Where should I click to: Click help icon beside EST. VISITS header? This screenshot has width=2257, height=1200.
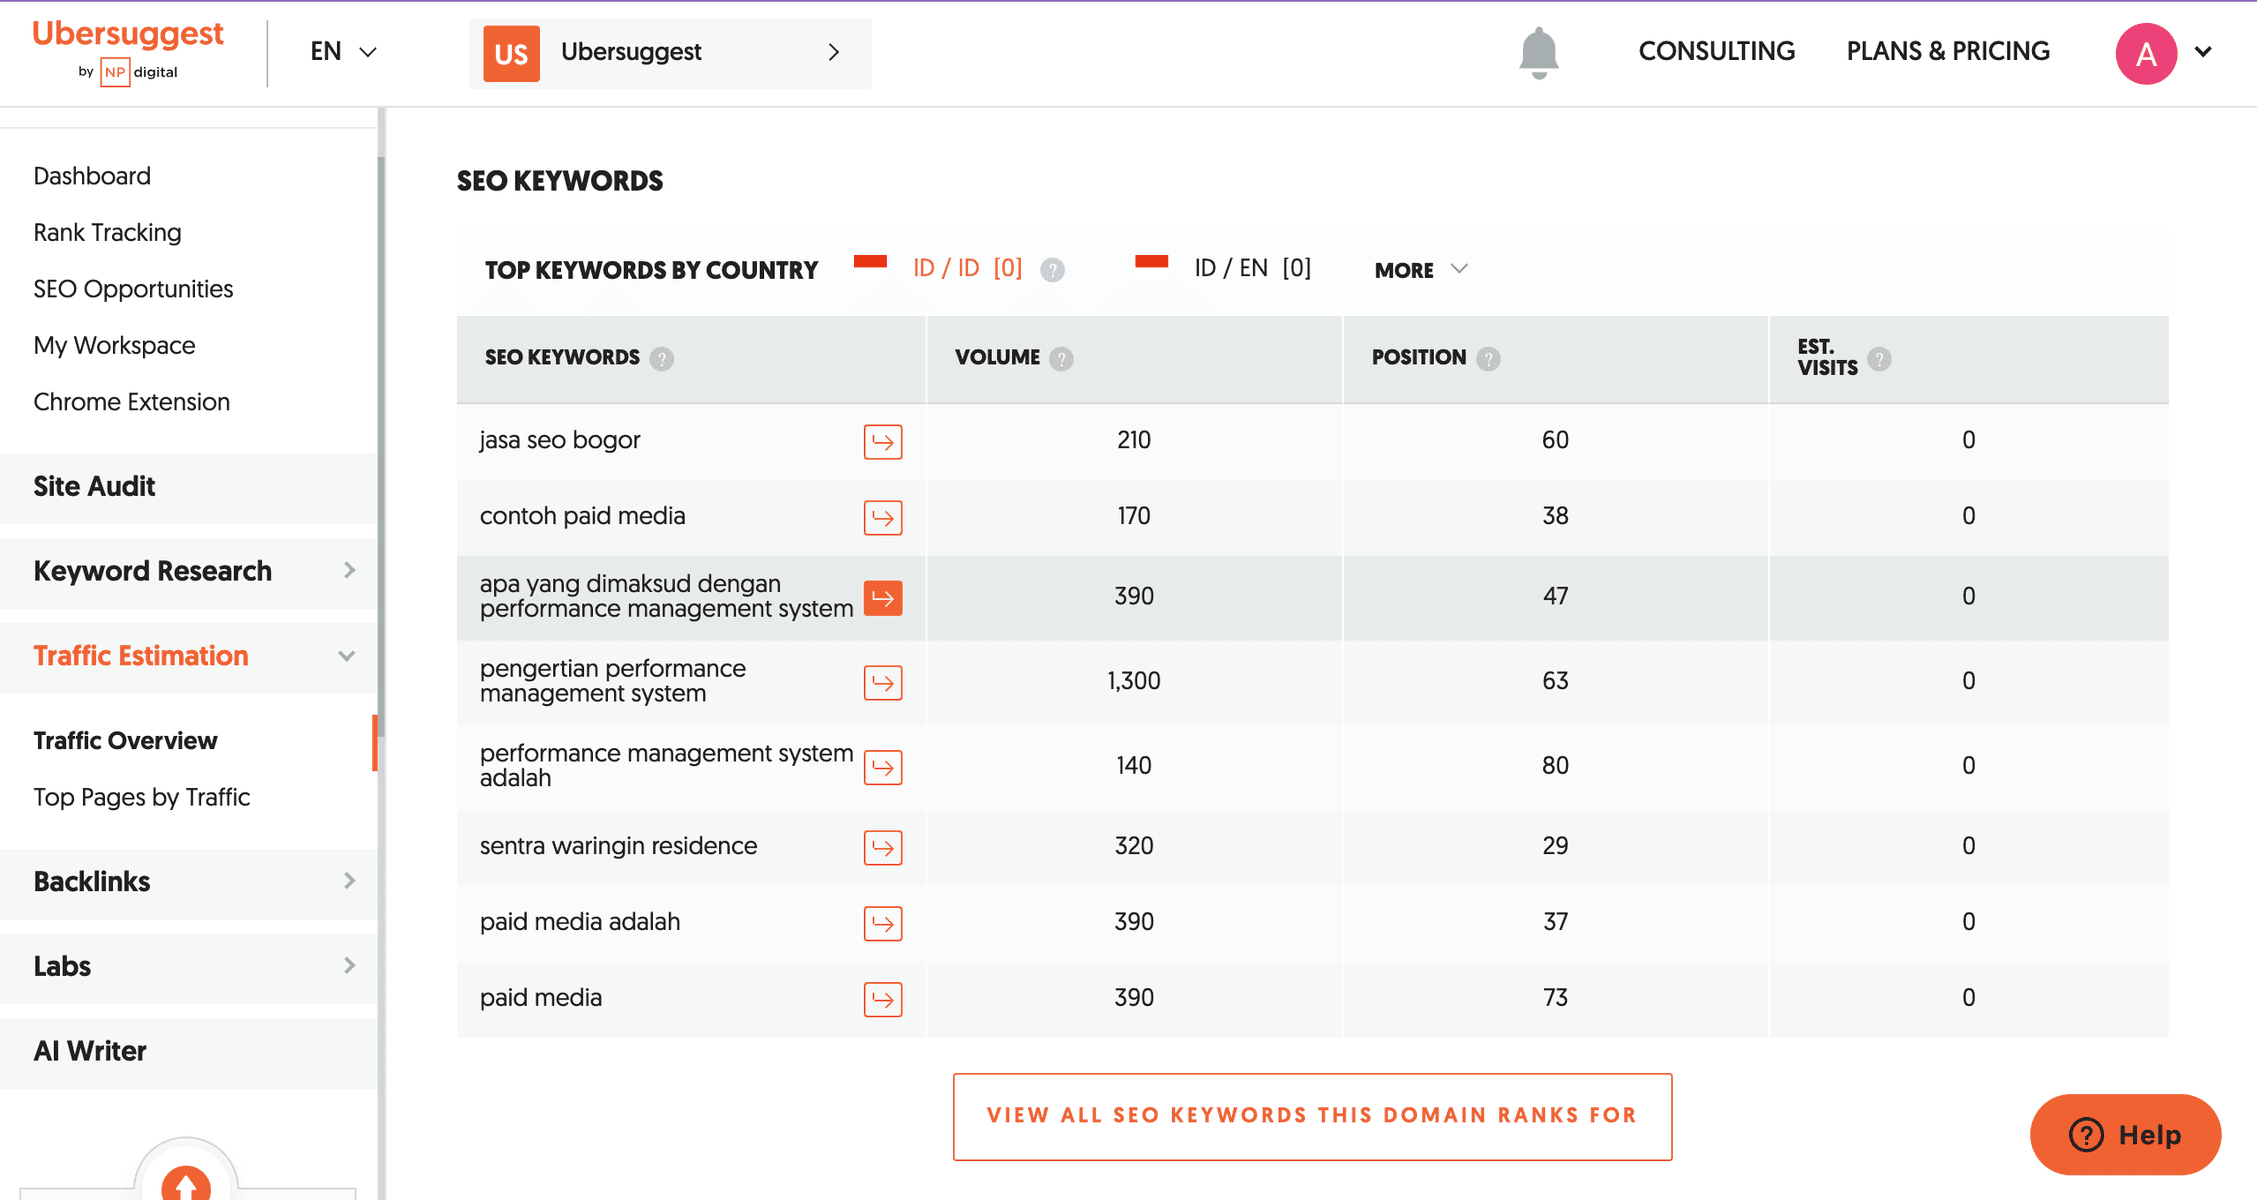point(1879,359)
